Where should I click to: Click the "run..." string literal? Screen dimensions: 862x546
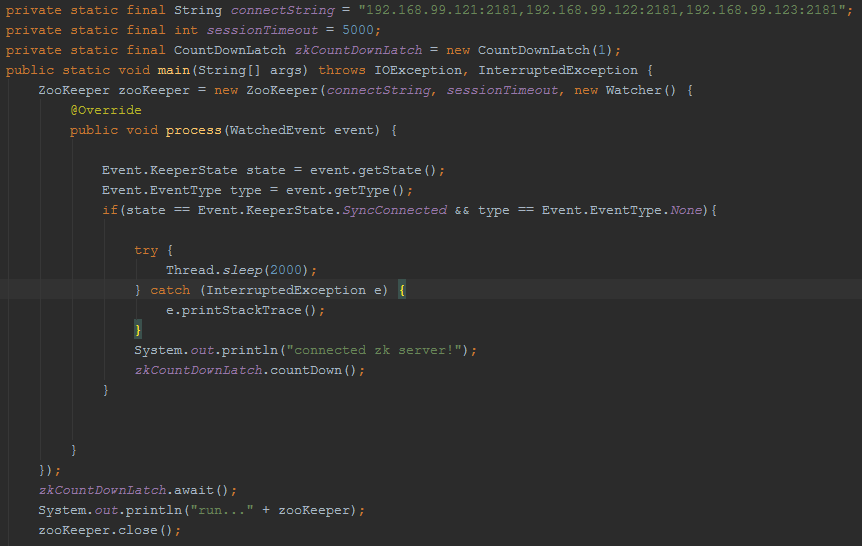(222, 510)
